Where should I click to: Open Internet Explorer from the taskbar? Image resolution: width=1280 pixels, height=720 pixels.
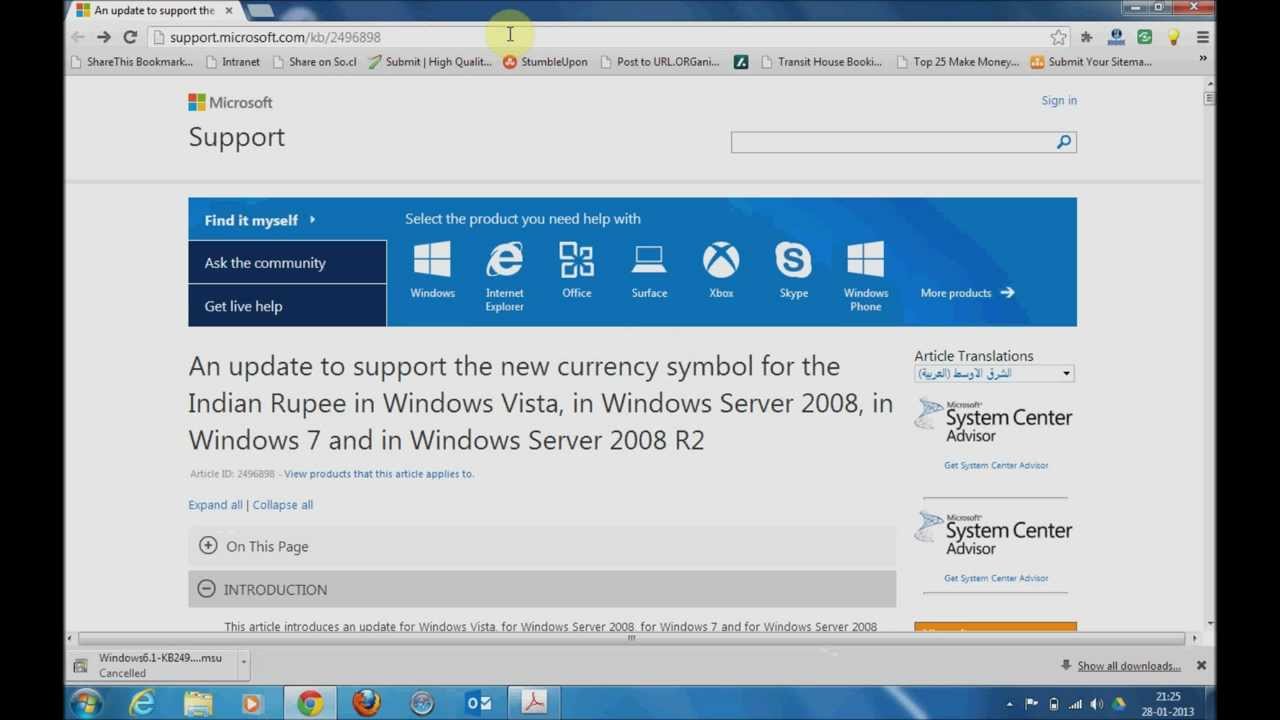click(142, 704)
